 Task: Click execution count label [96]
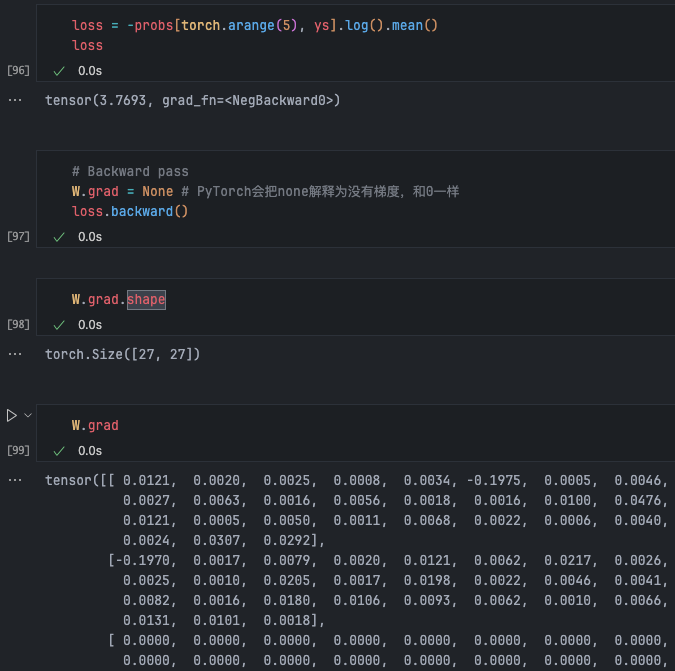(x=18, y=71)
